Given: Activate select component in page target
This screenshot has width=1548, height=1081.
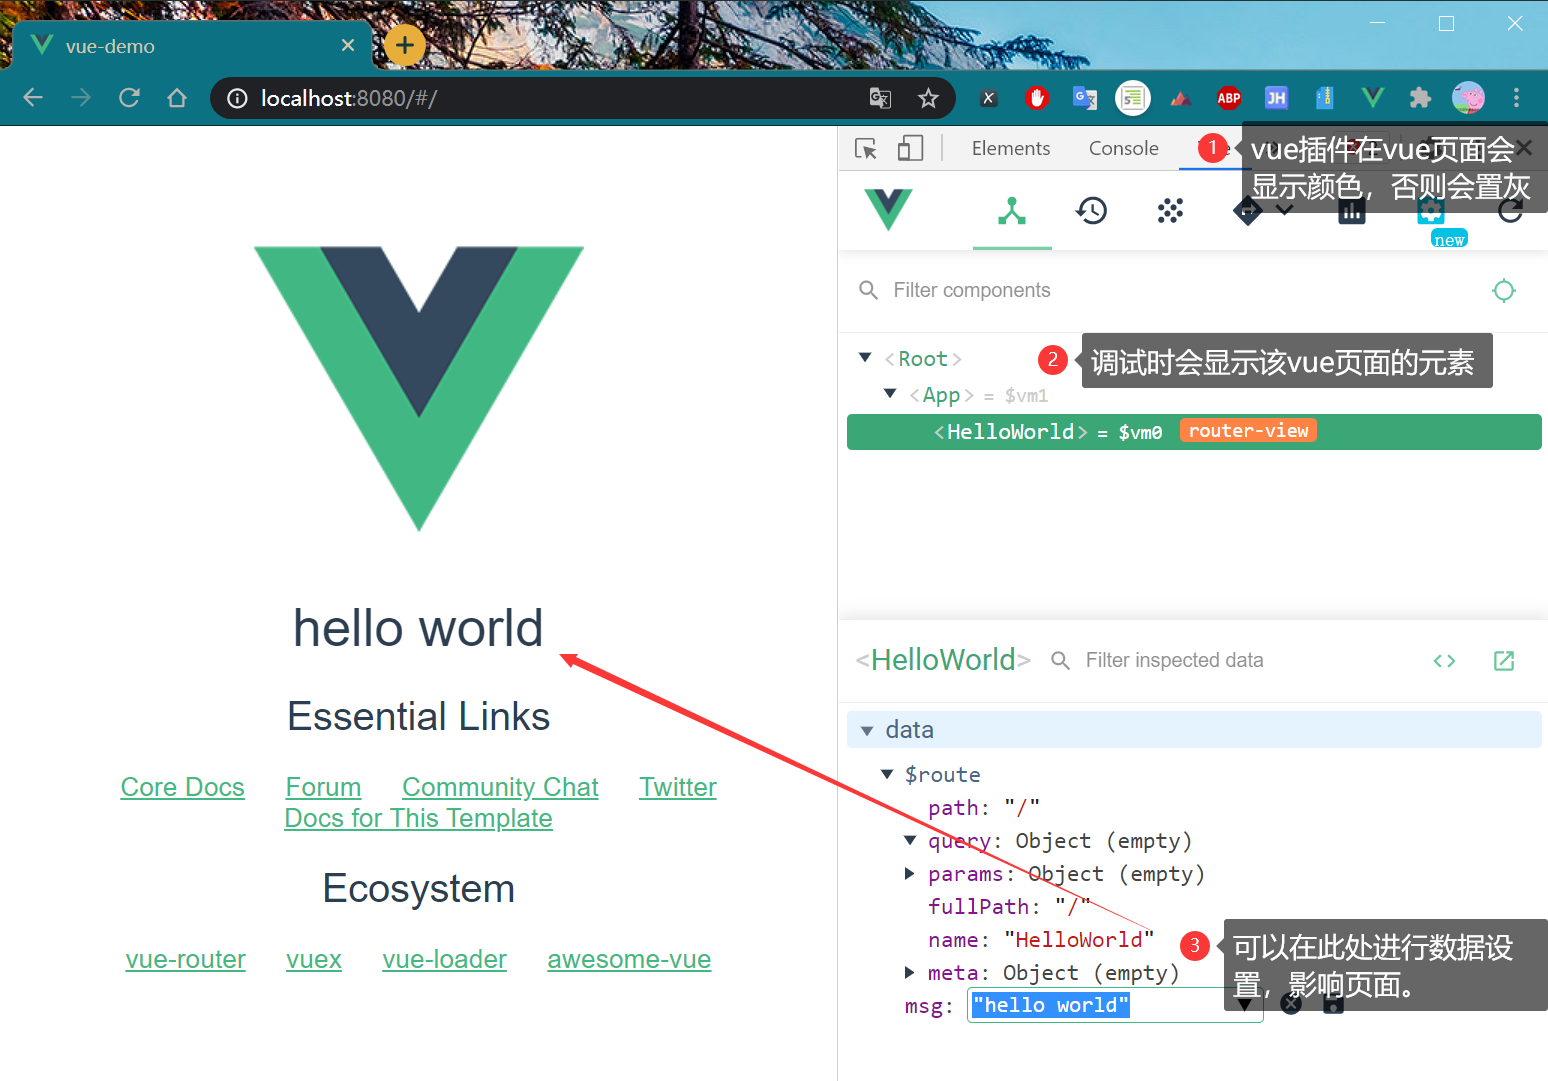Looking at the screenshot, I should click(1503, 290).
